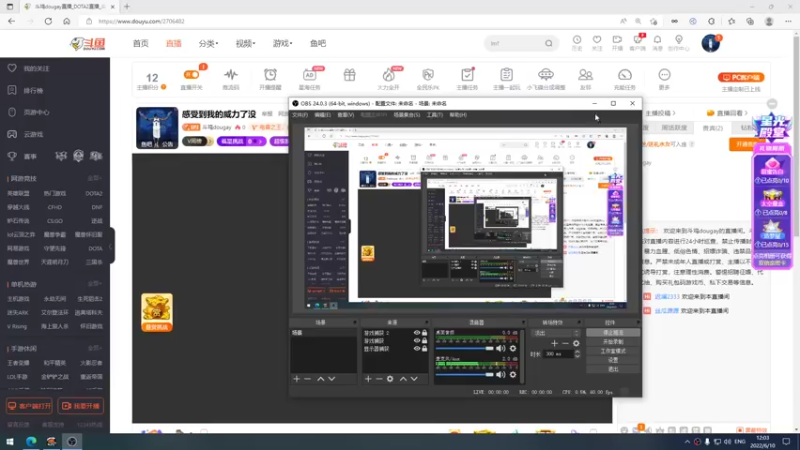Move scene down in OBS scenes panel

332,379
